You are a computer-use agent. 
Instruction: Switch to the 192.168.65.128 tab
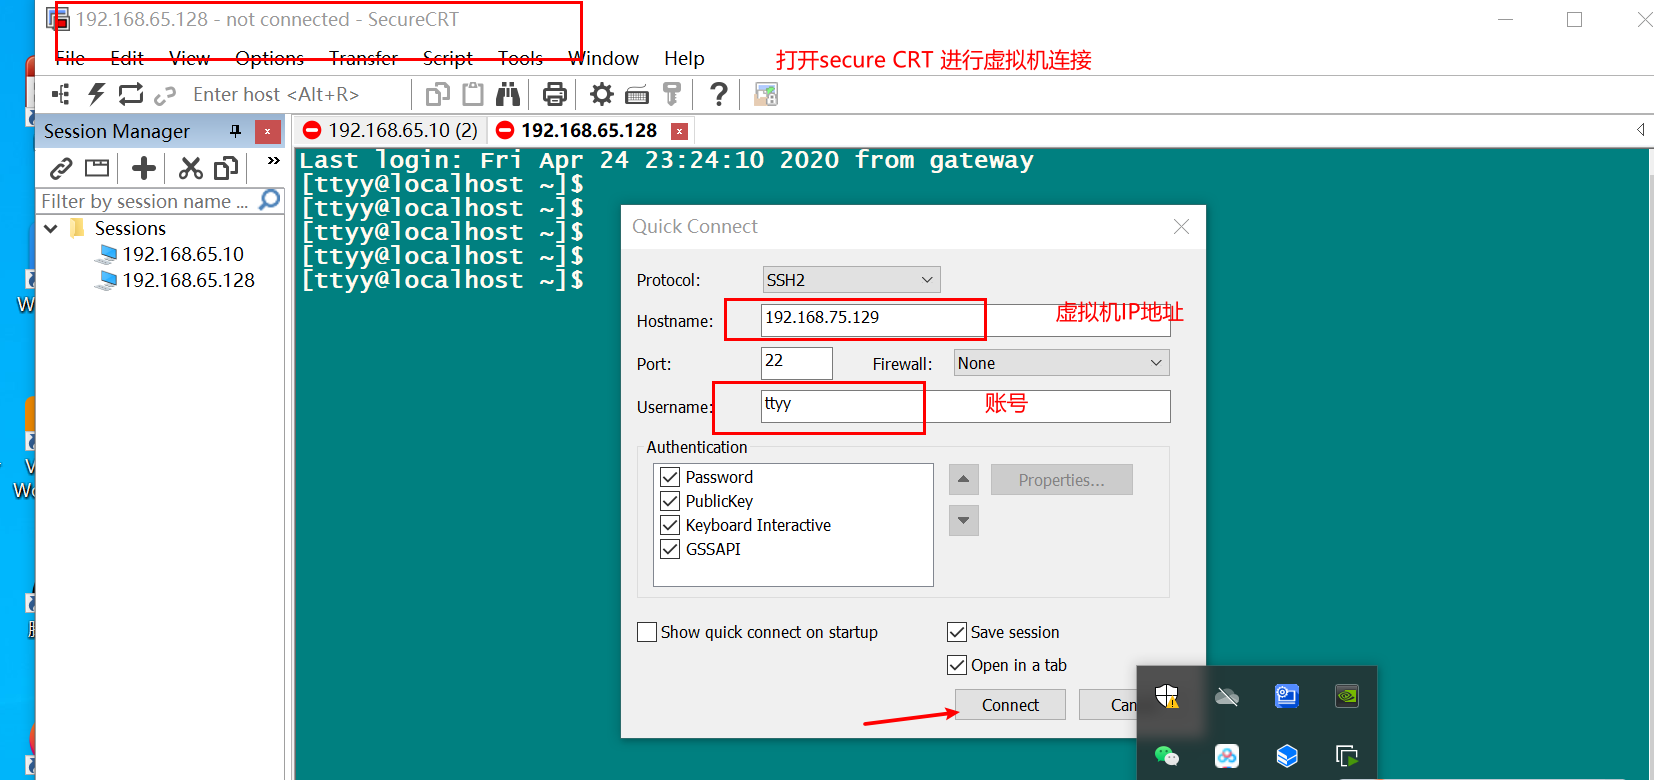[x=589, y=130]
